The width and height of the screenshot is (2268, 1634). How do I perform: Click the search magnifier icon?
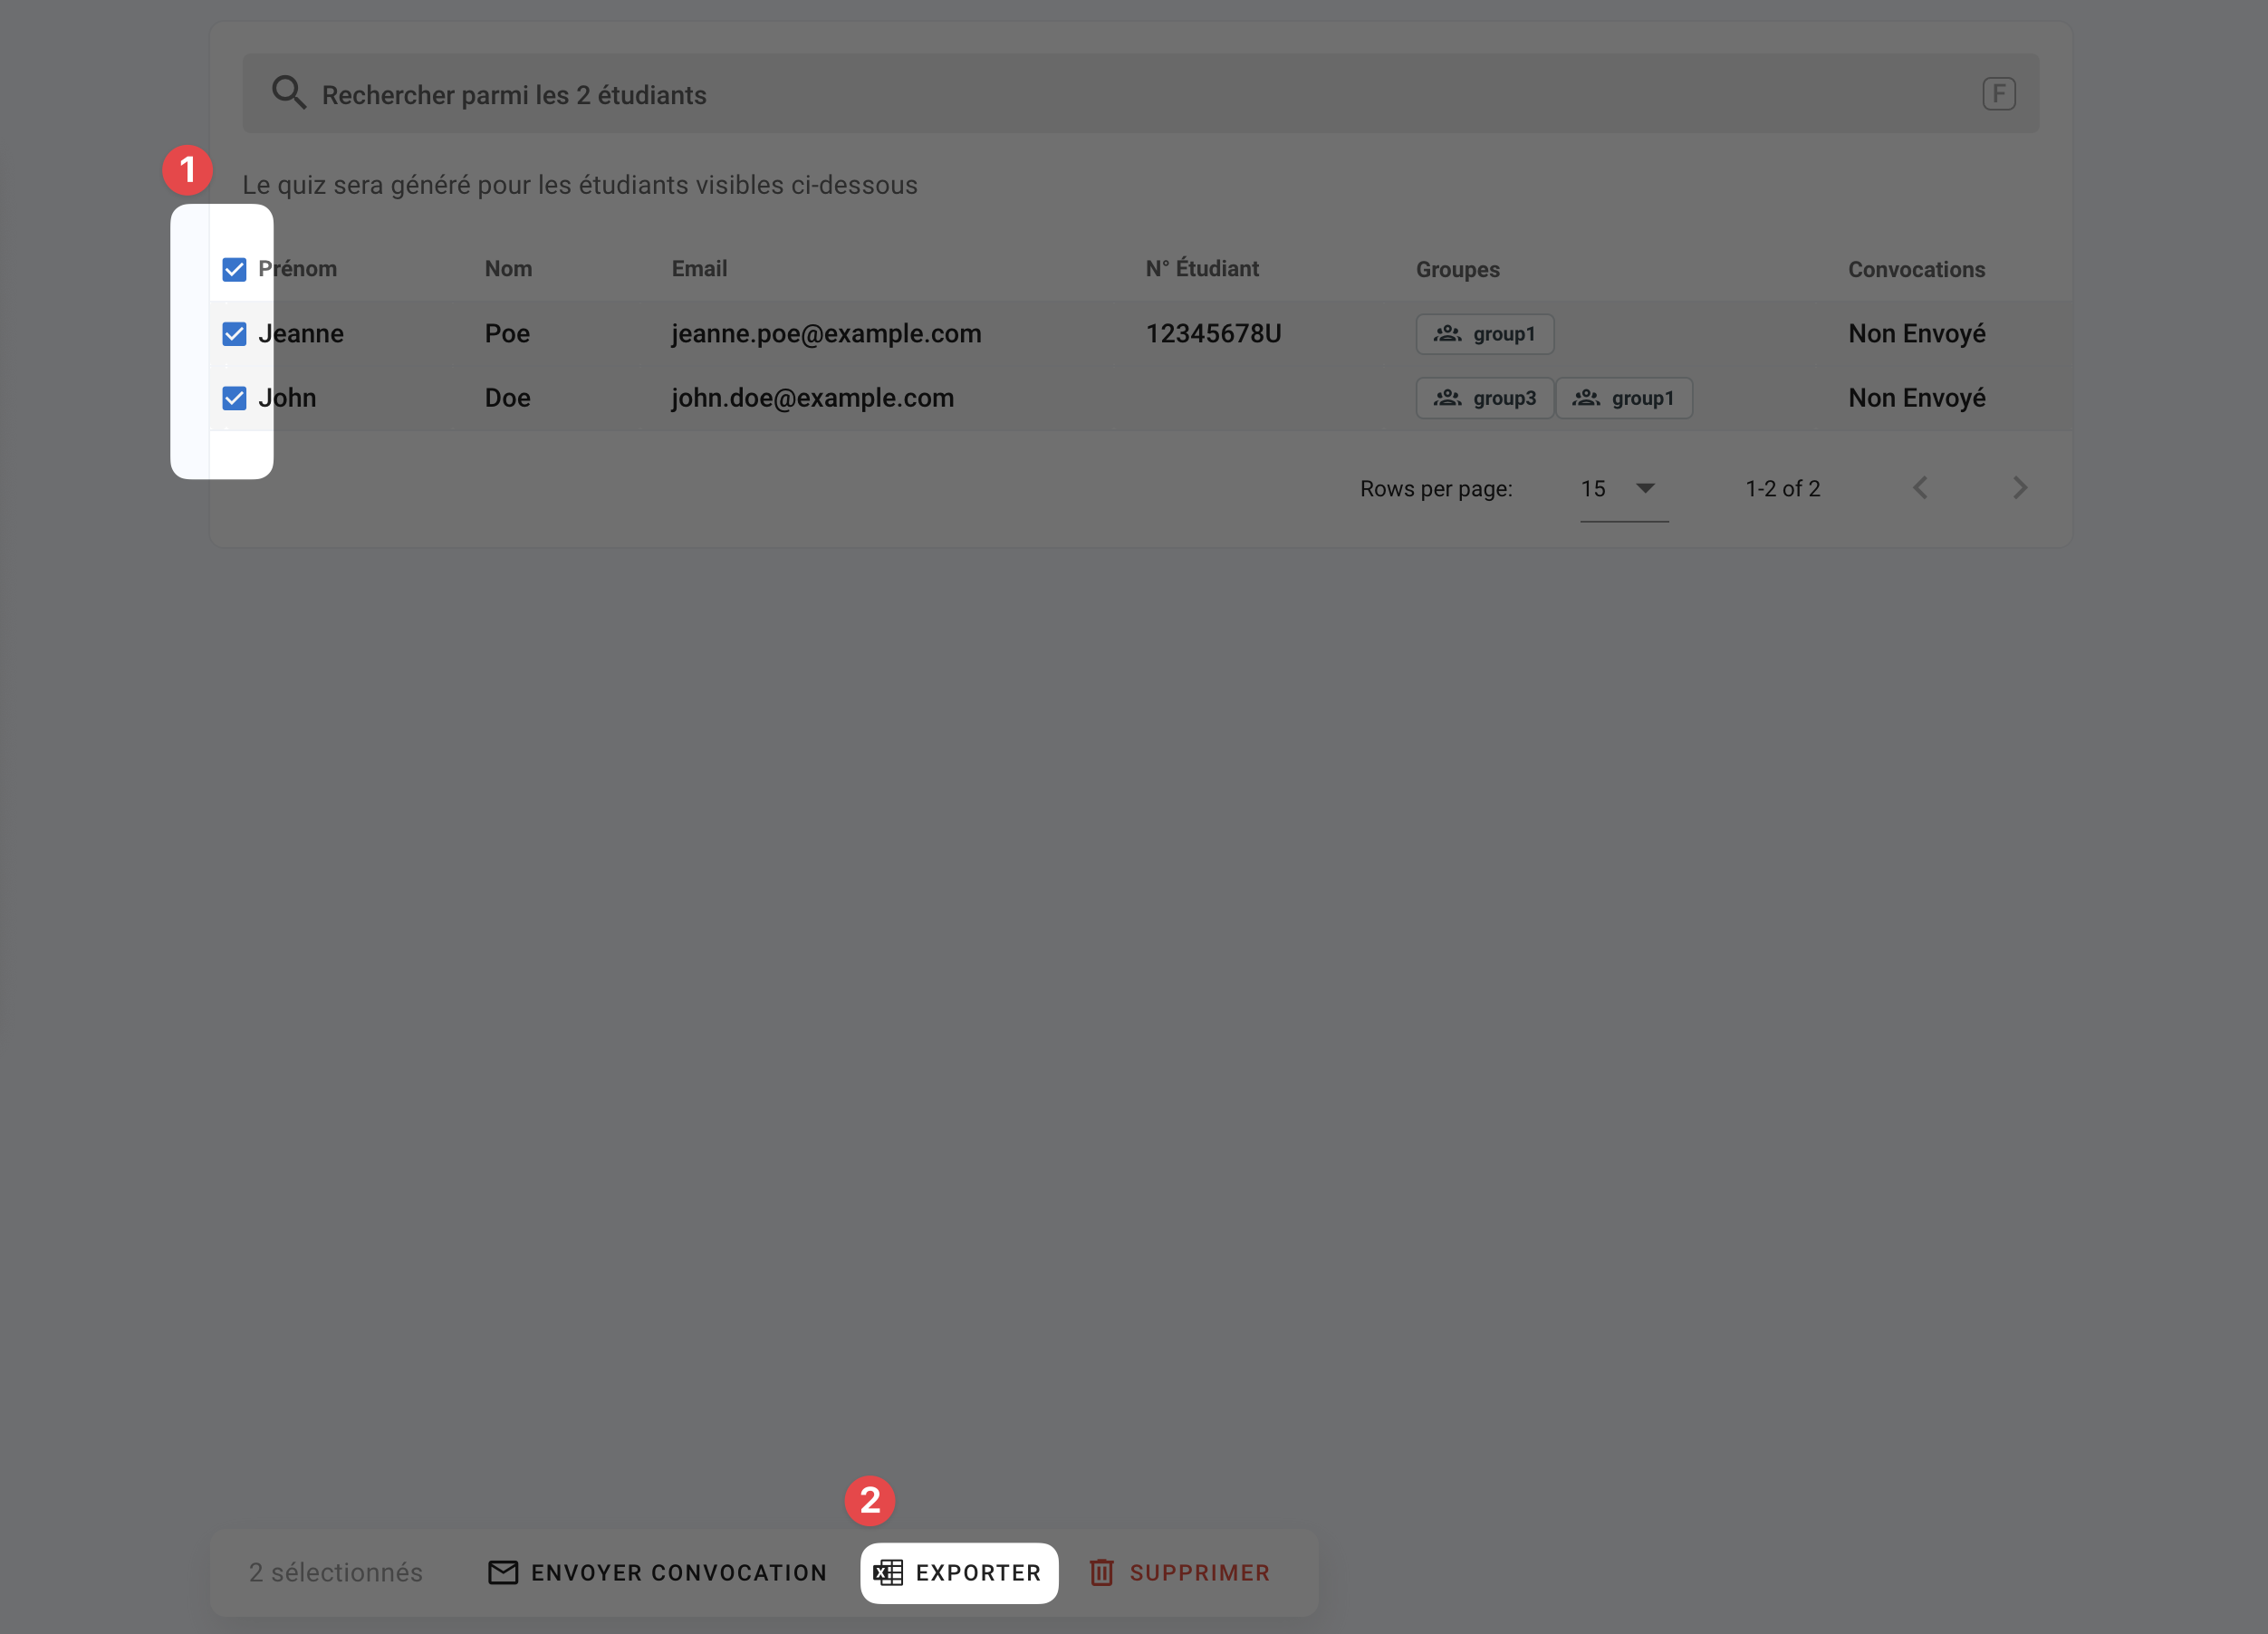(x=289, y=93)
